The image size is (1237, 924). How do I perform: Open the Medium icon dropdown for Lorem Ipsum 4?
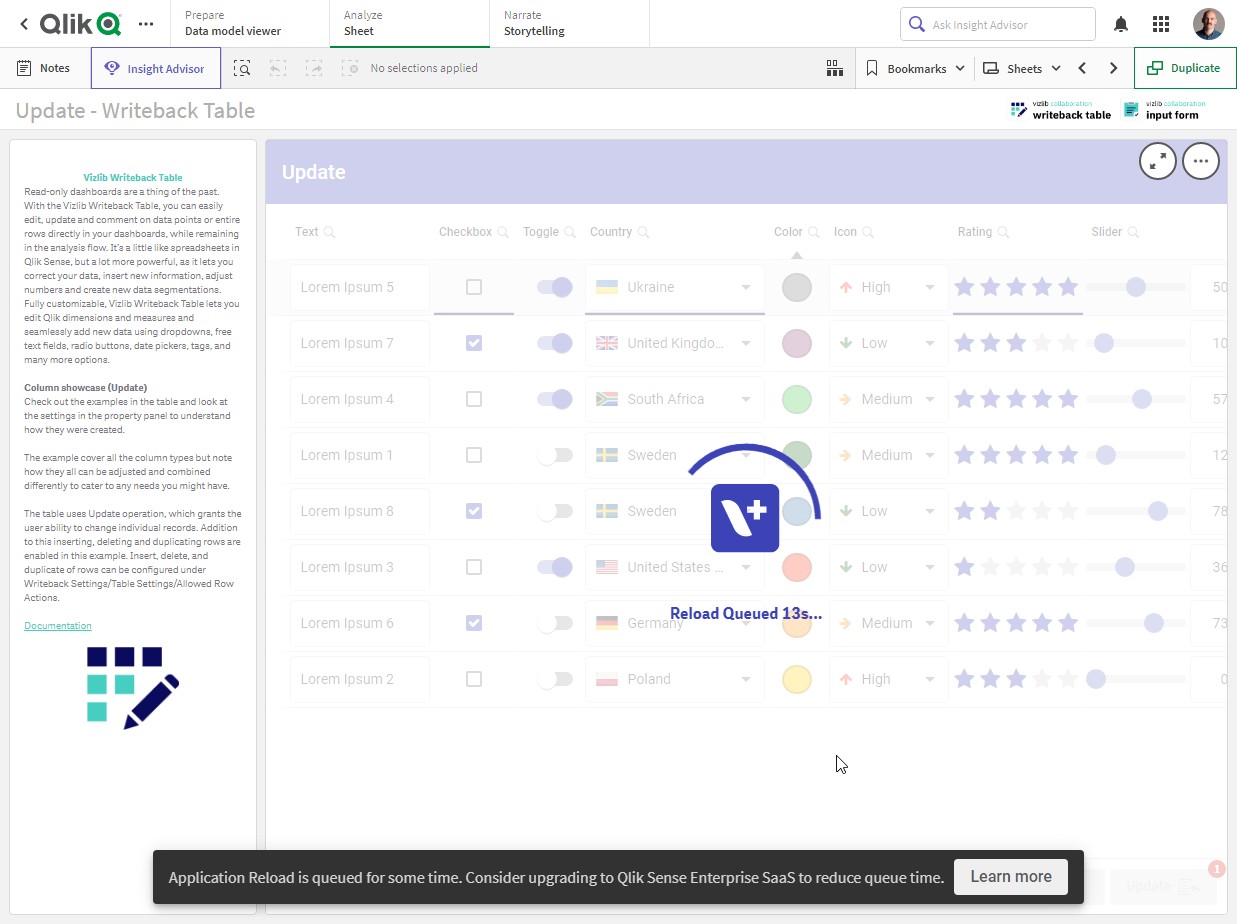point(888,399)
